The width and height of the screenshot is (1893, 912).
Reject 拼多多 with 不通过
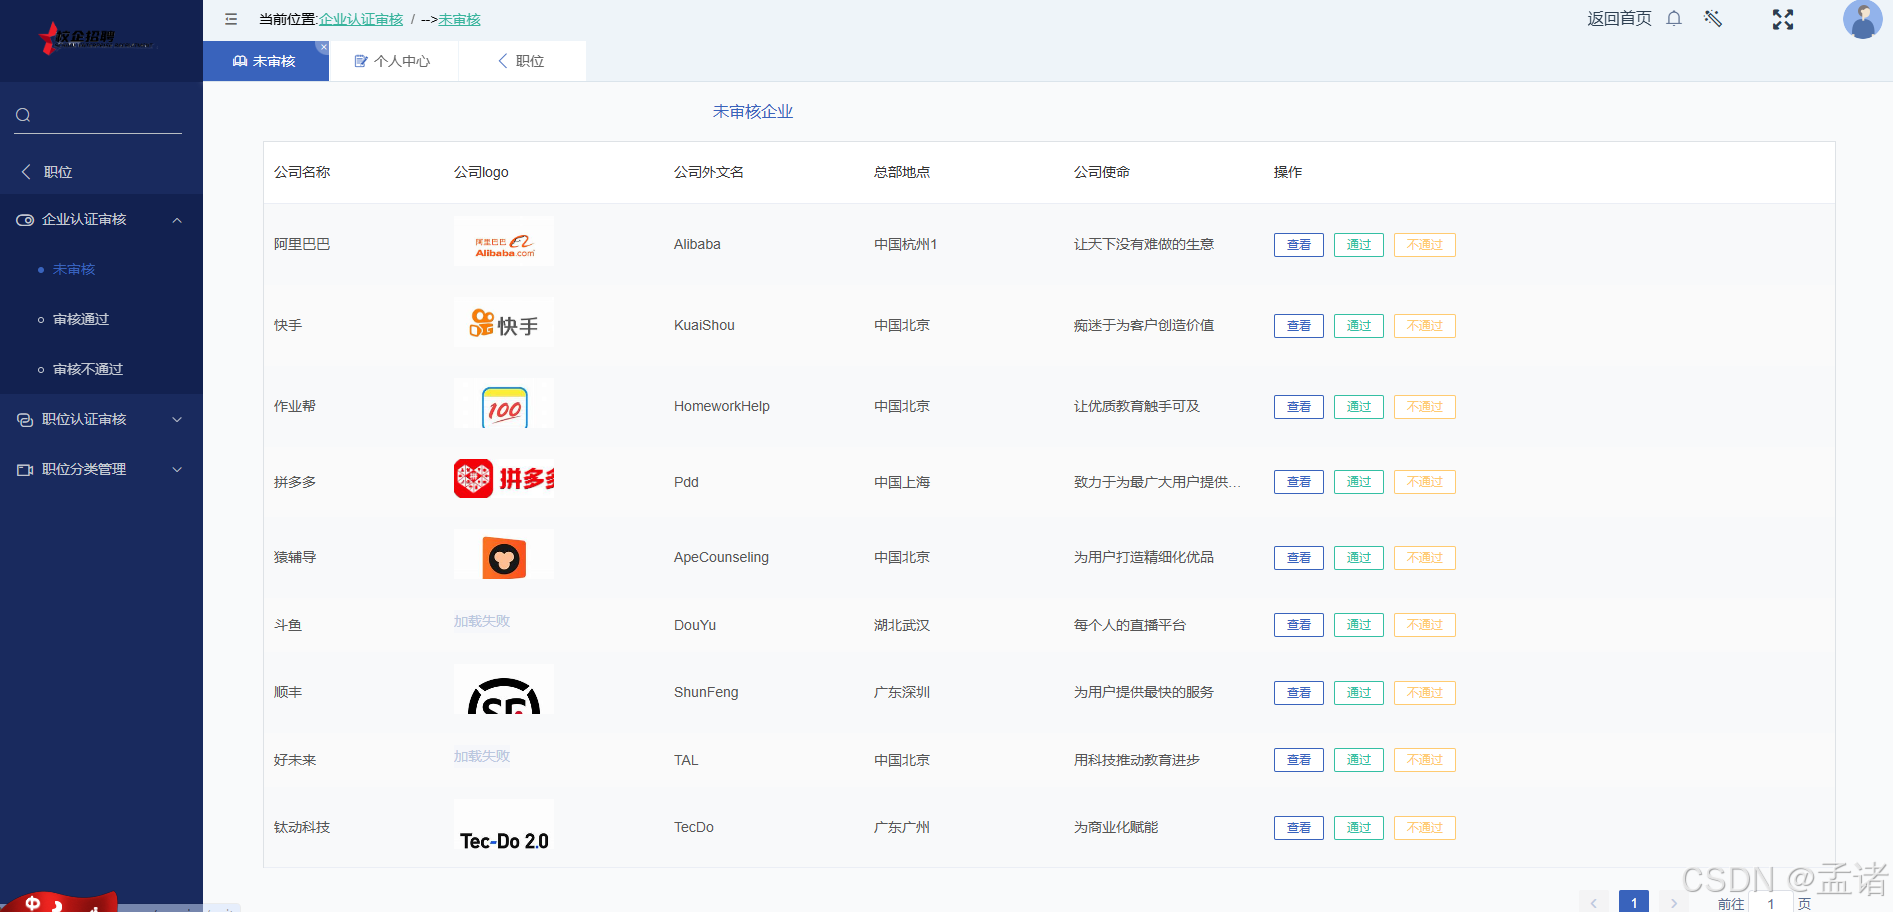point(1424,482)
